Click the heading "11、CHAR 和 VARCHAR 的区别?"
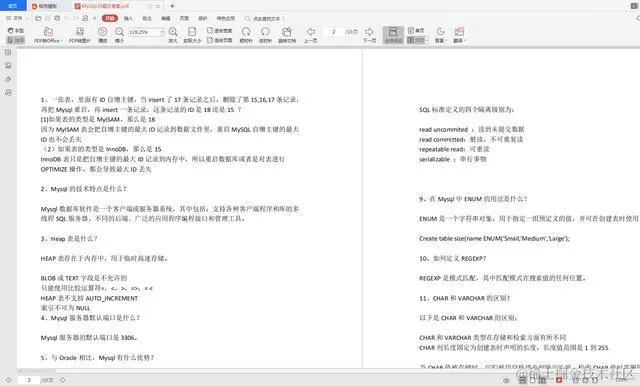This screenshot has width=640, height=386. (464, 298)
